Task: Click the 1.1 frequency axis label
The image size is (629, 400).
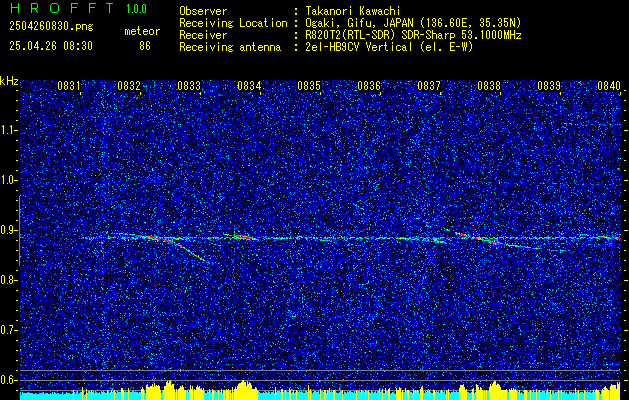Action: click(8, 130)
